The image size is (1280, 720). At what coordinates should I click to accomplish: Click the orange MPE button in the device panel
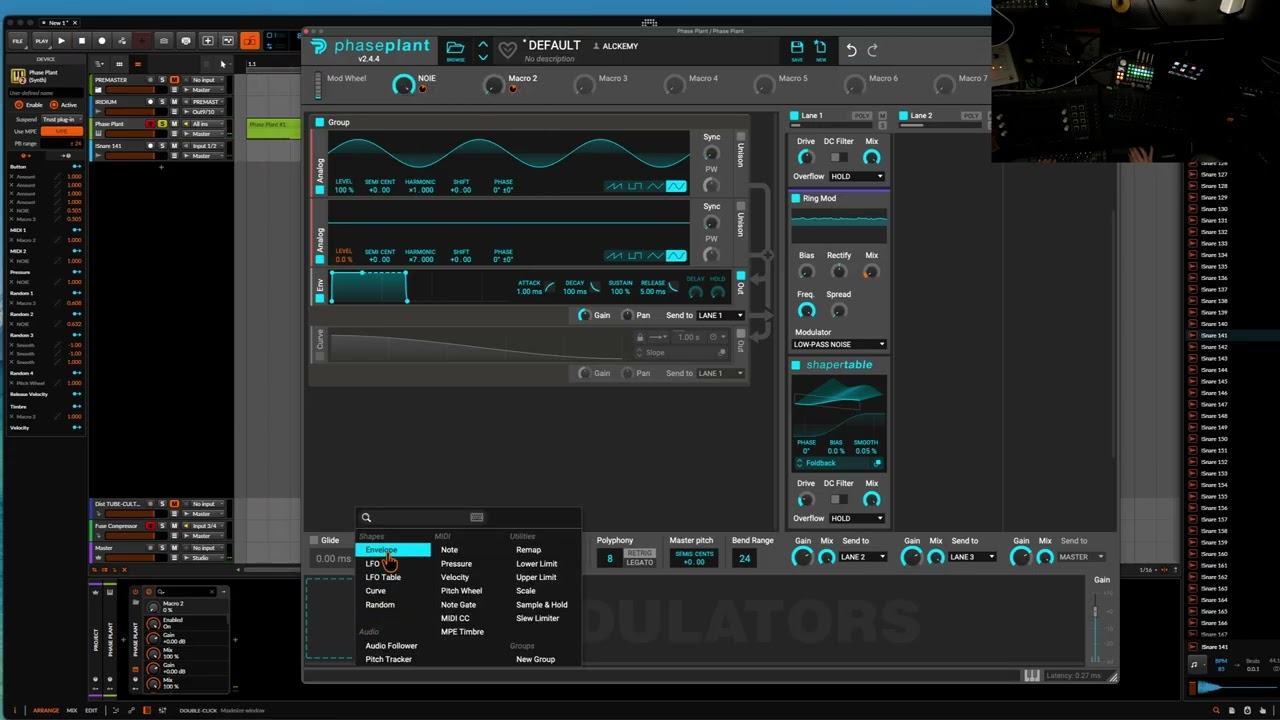coord(62,131)
